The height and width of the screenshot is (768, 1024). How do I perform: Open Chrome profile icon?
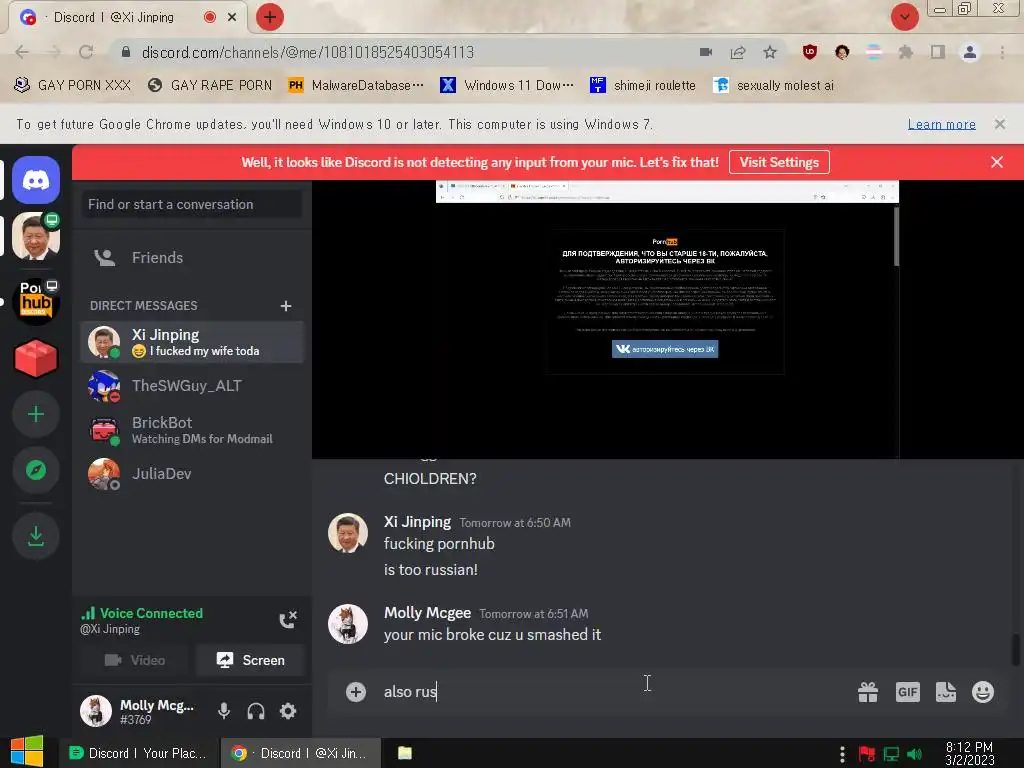click(x=970, y=52)
